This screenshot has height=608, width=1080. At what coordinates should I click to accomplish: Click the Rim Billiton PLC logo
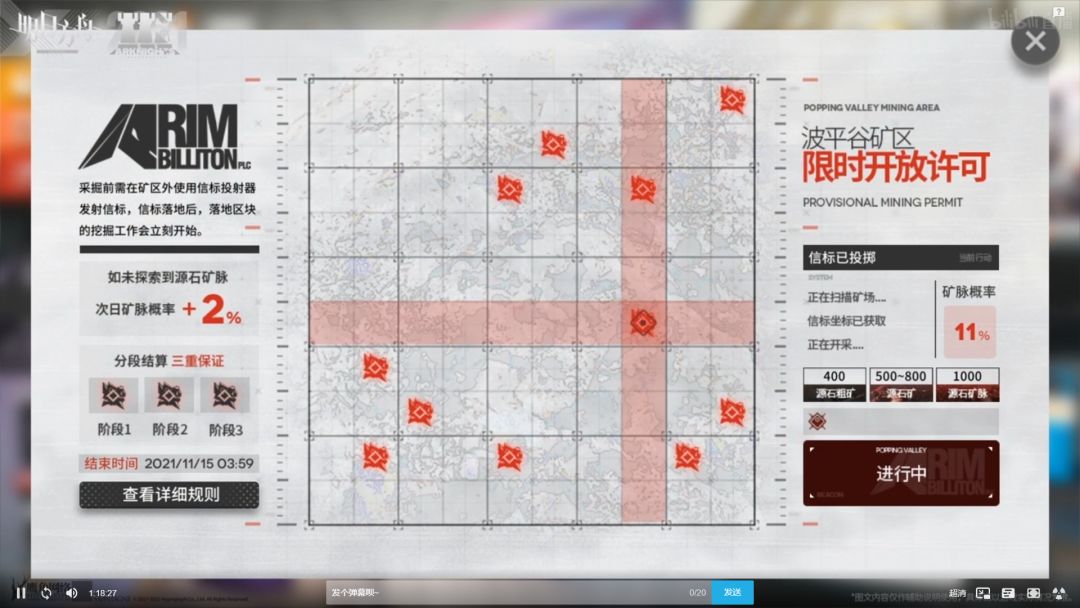(165, 137)
